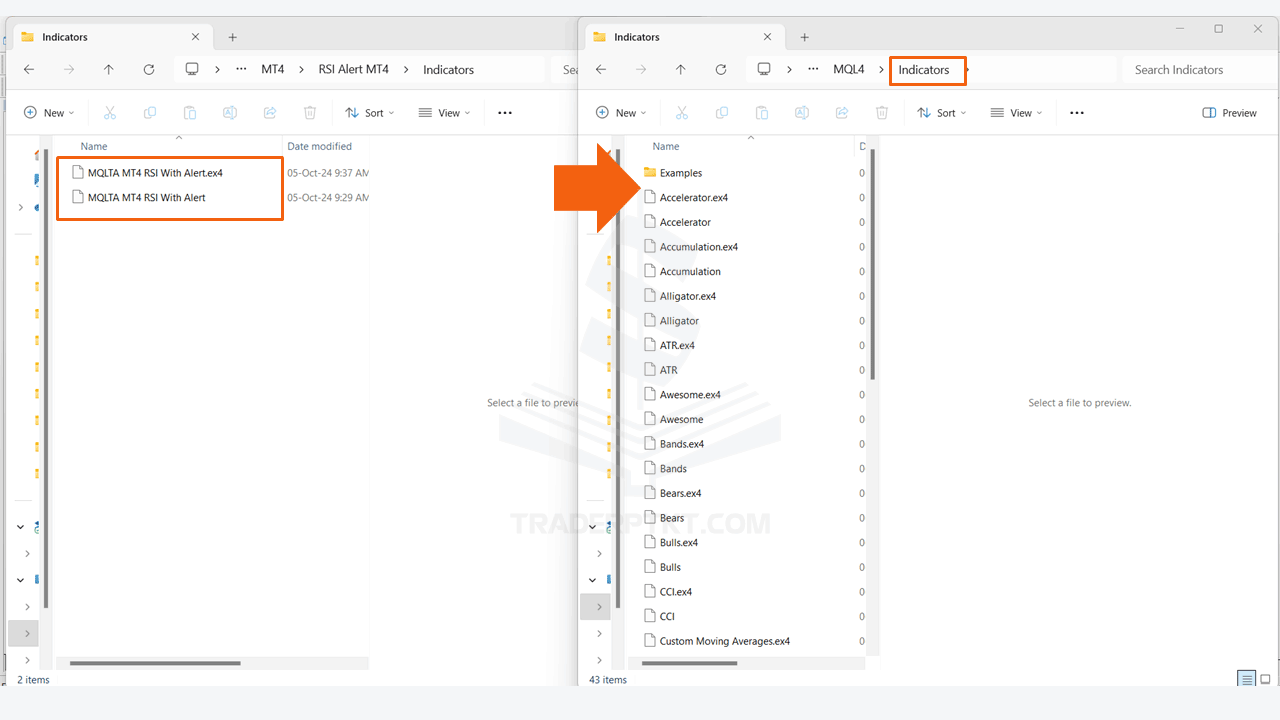
Task: Click RSI Alert MT4 breadcrumb
Action: point(354,70)
